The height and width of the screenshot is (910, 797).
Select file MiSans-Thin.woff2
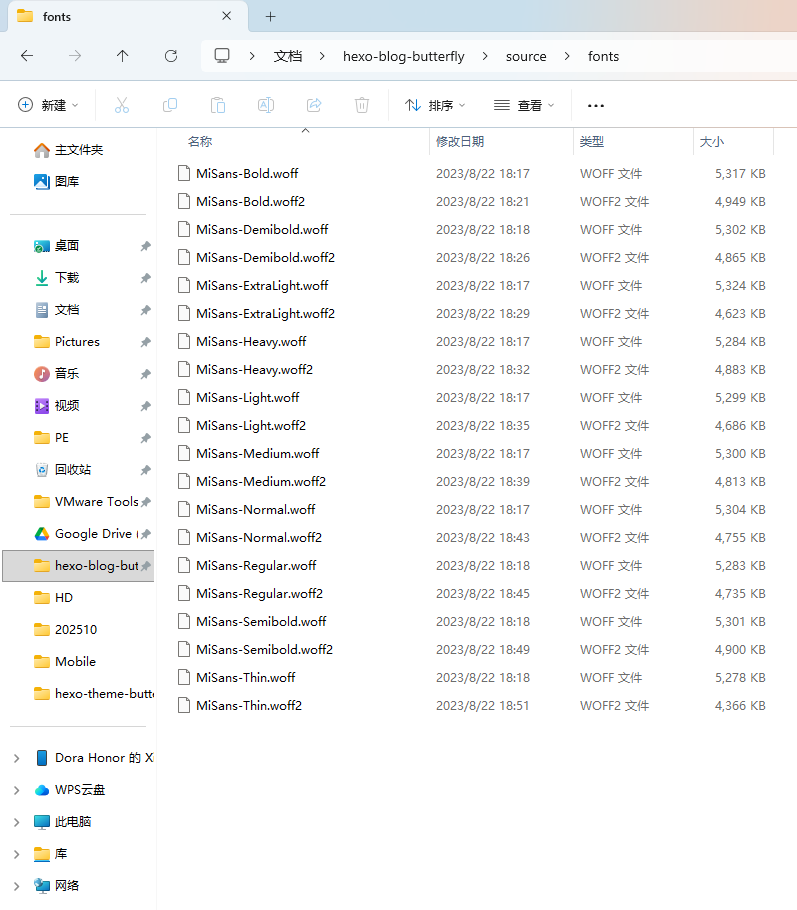249,705
